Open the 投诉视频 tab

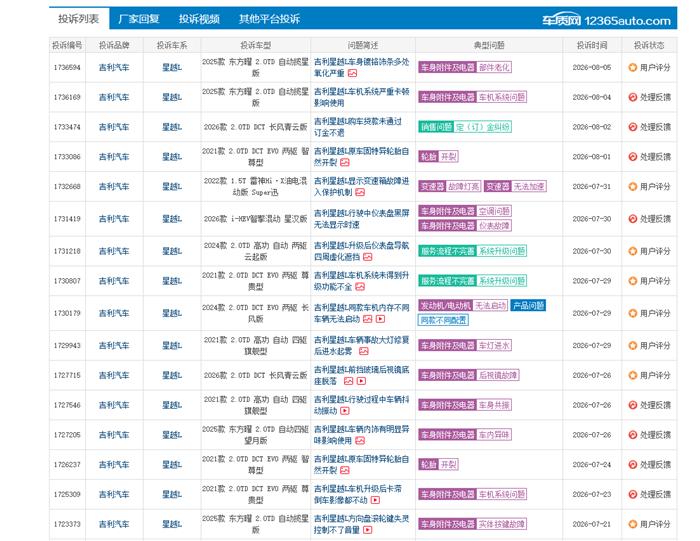point(199,19)
